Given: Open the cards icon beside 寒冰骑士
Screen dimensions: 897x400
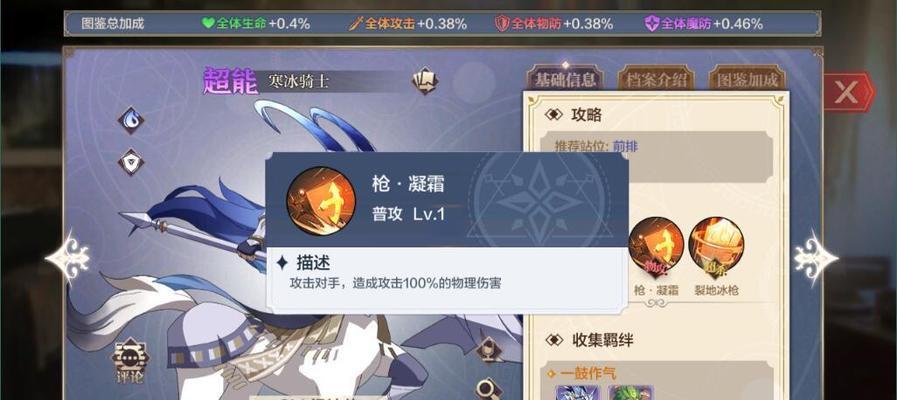Looking at the screenshot, I should [x=425, y=80].
